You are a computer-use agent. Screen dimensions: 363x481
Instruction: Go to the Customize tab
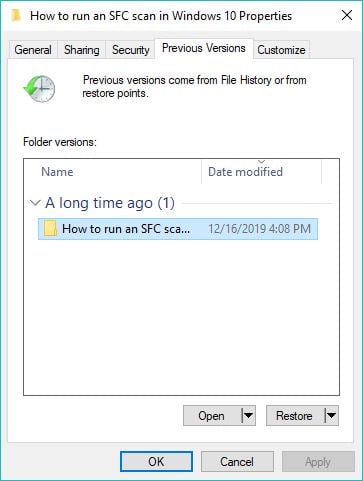click(x=281, y=50)
